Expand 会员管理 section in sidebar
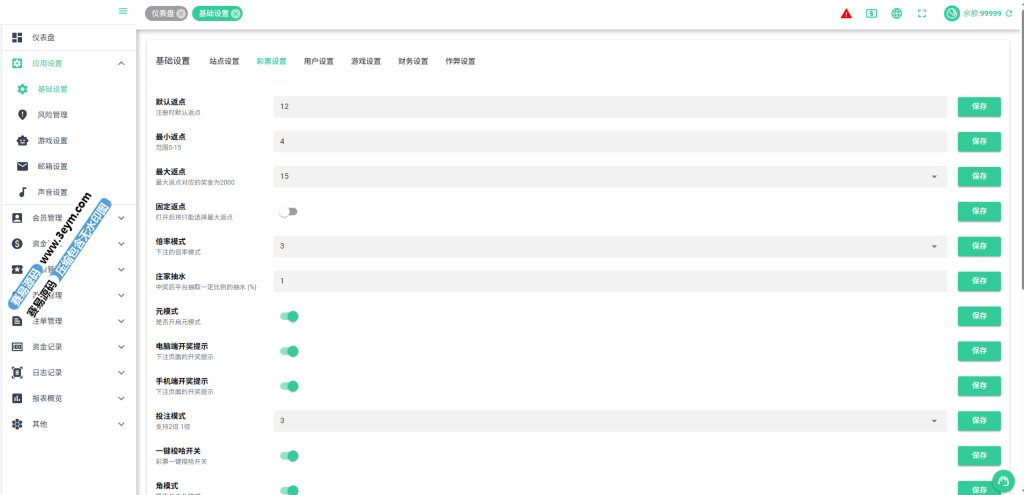This screenshot has width=1024, height=495. 68,217
